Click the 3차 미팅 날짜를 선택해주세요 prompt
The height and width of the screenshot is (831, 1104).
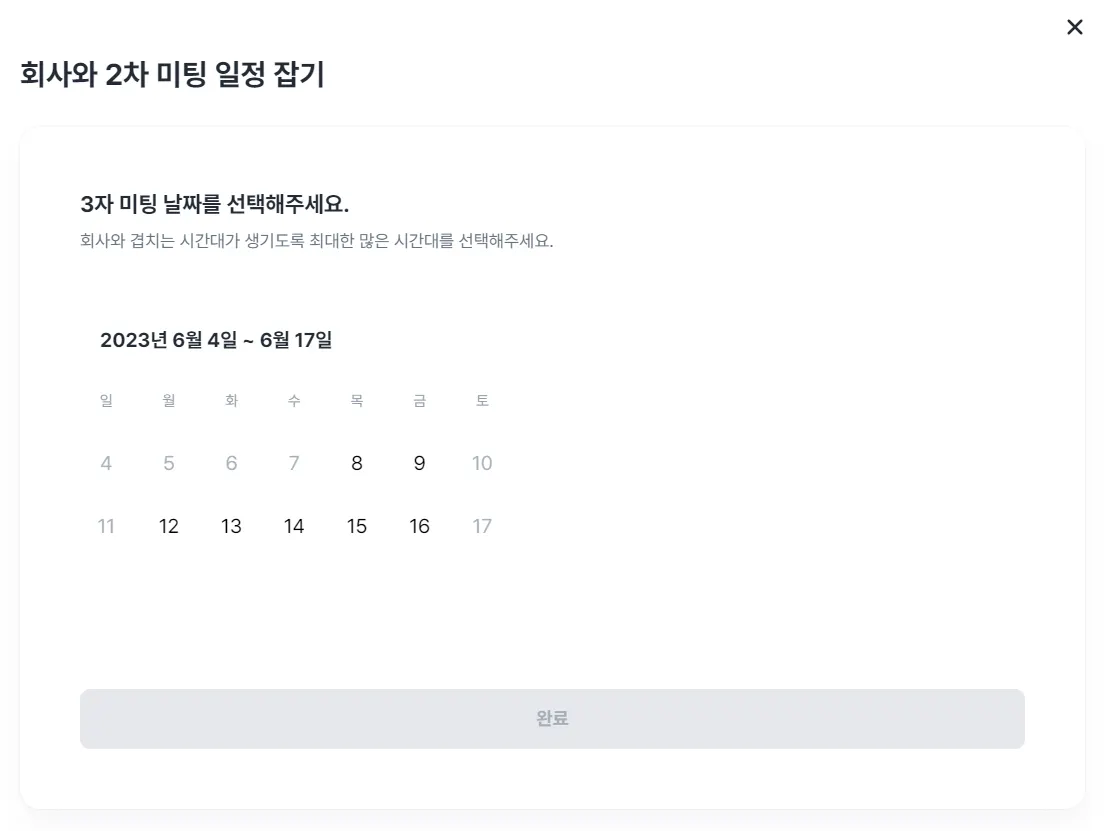(x=214, y=204)
